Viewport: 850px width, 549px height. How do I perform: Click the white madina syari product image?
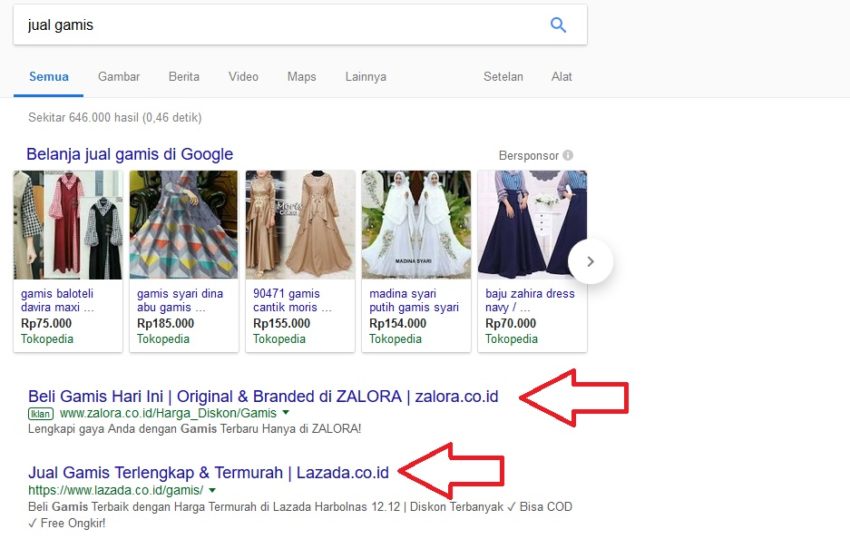click(x=416, y=225)
